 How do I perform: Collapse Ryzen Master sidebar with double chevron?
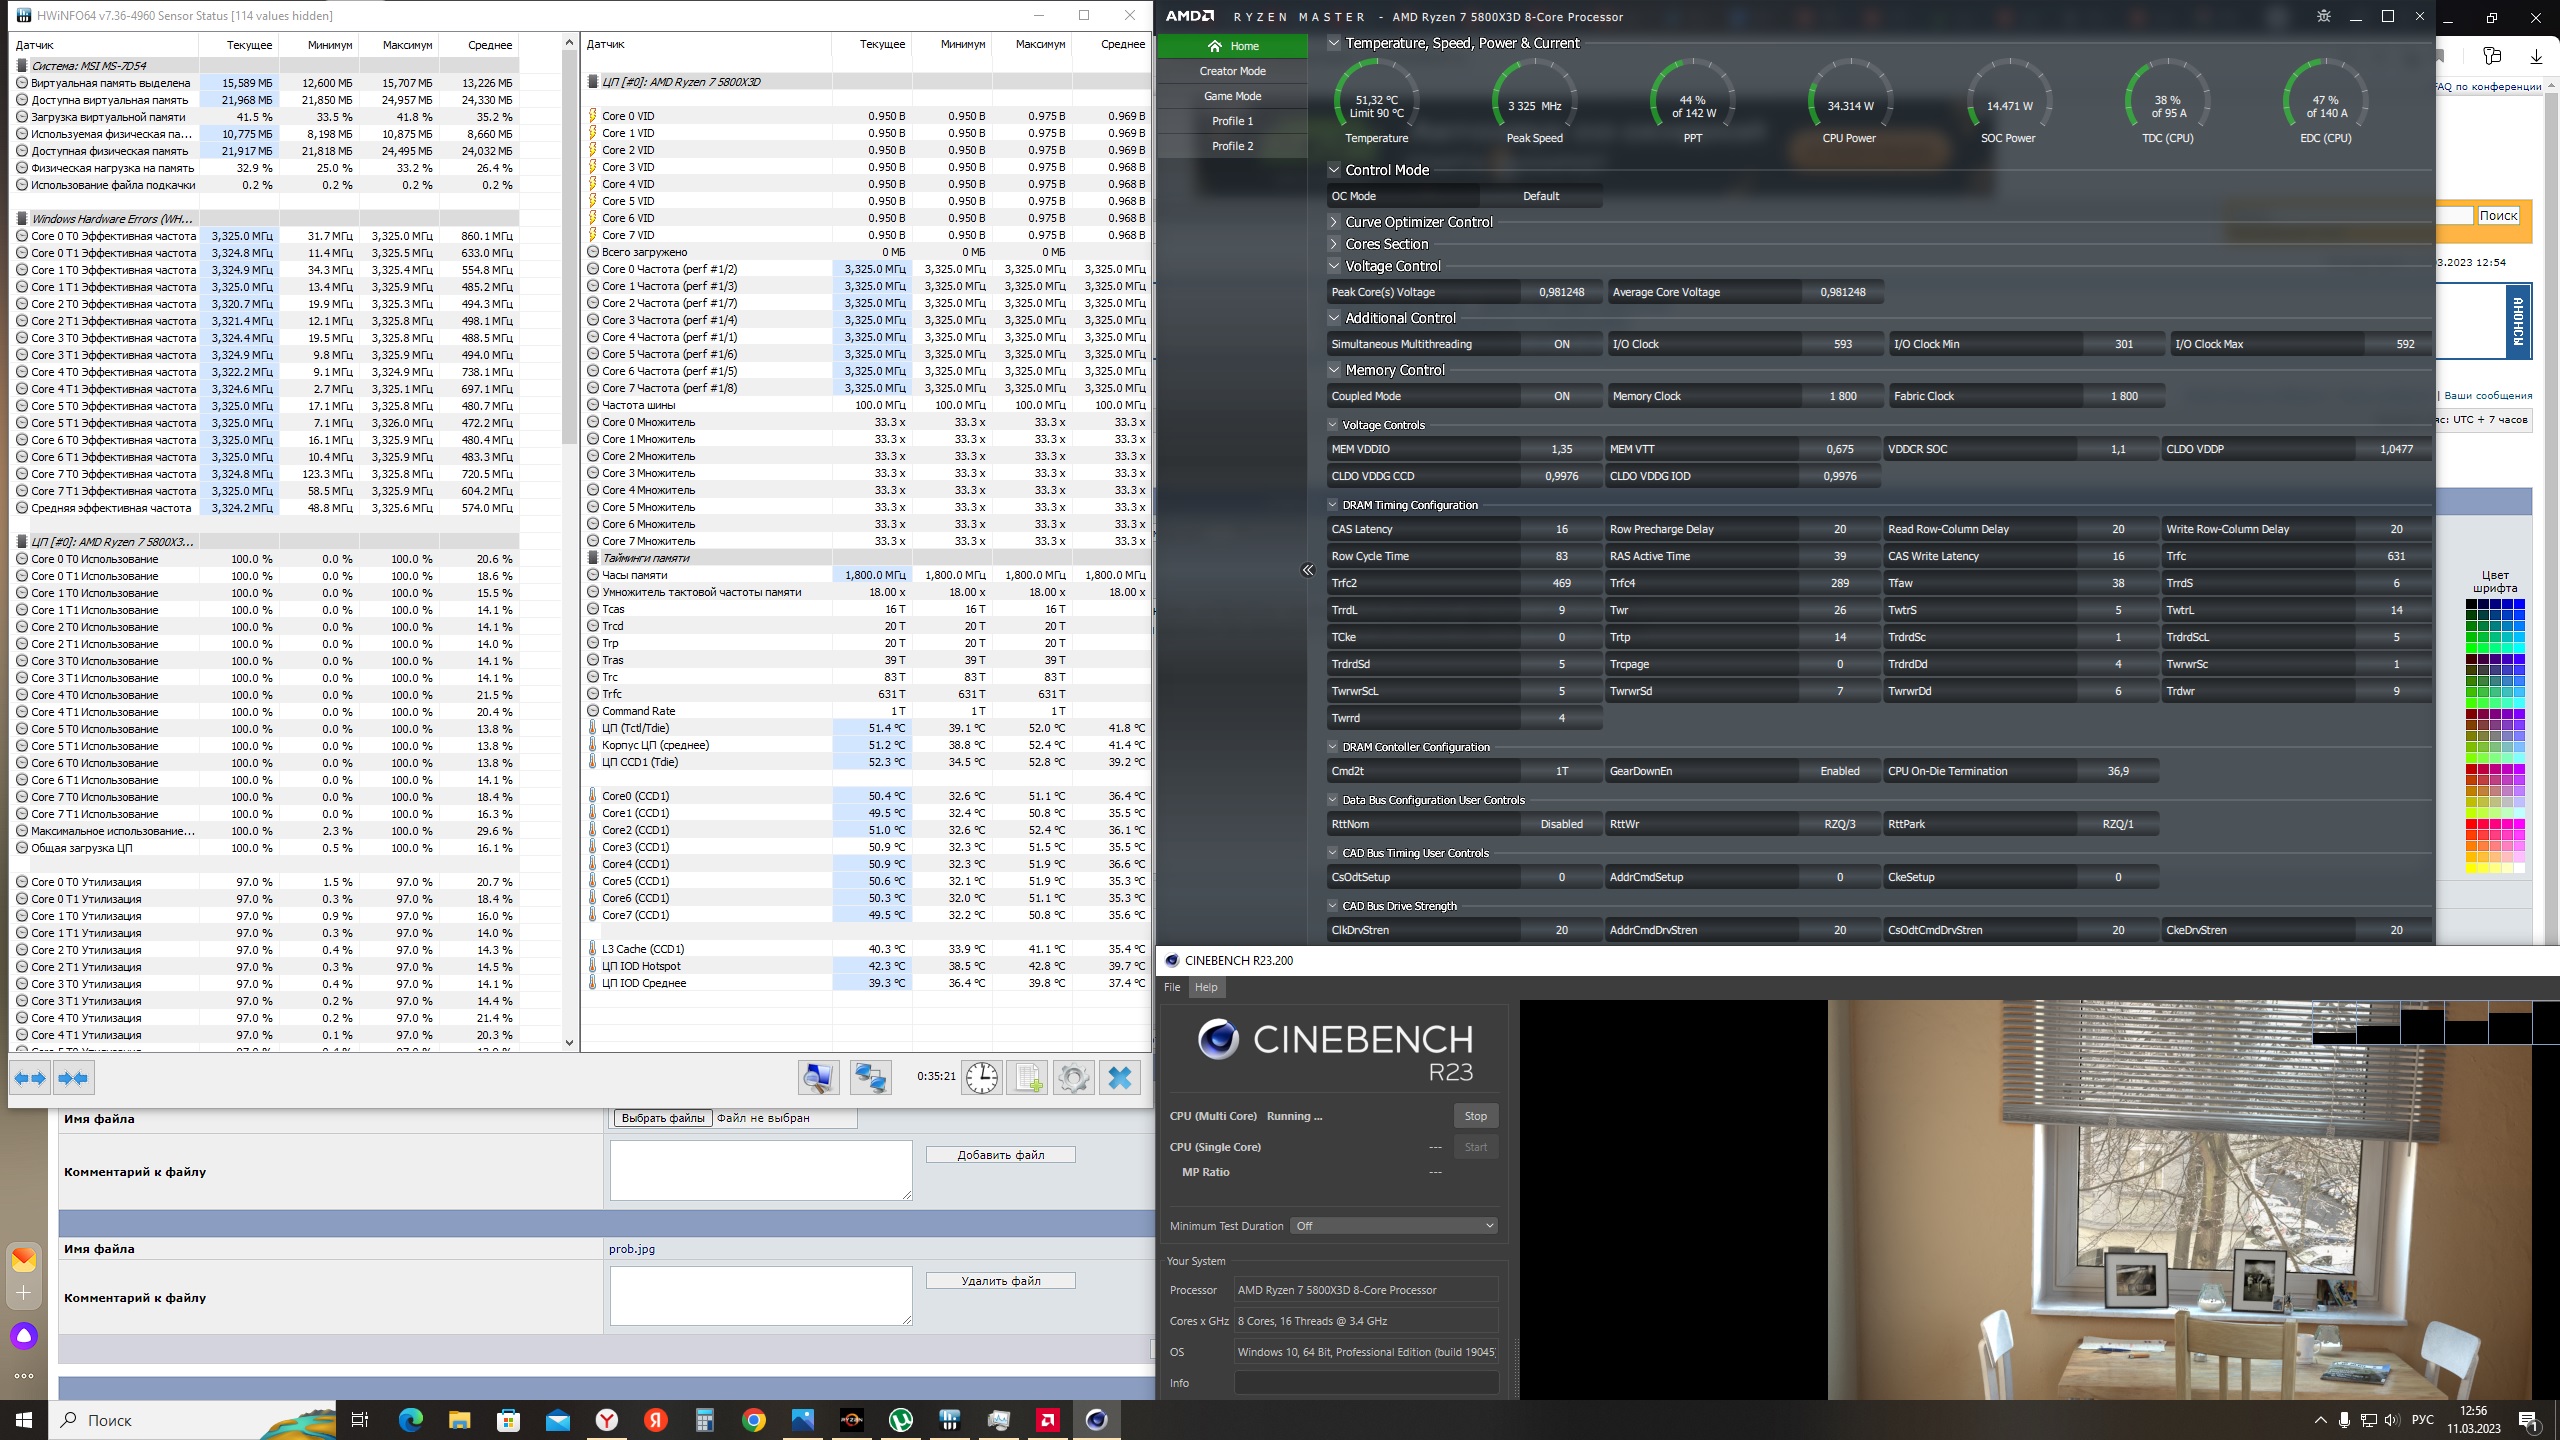tap(1307, 570)
